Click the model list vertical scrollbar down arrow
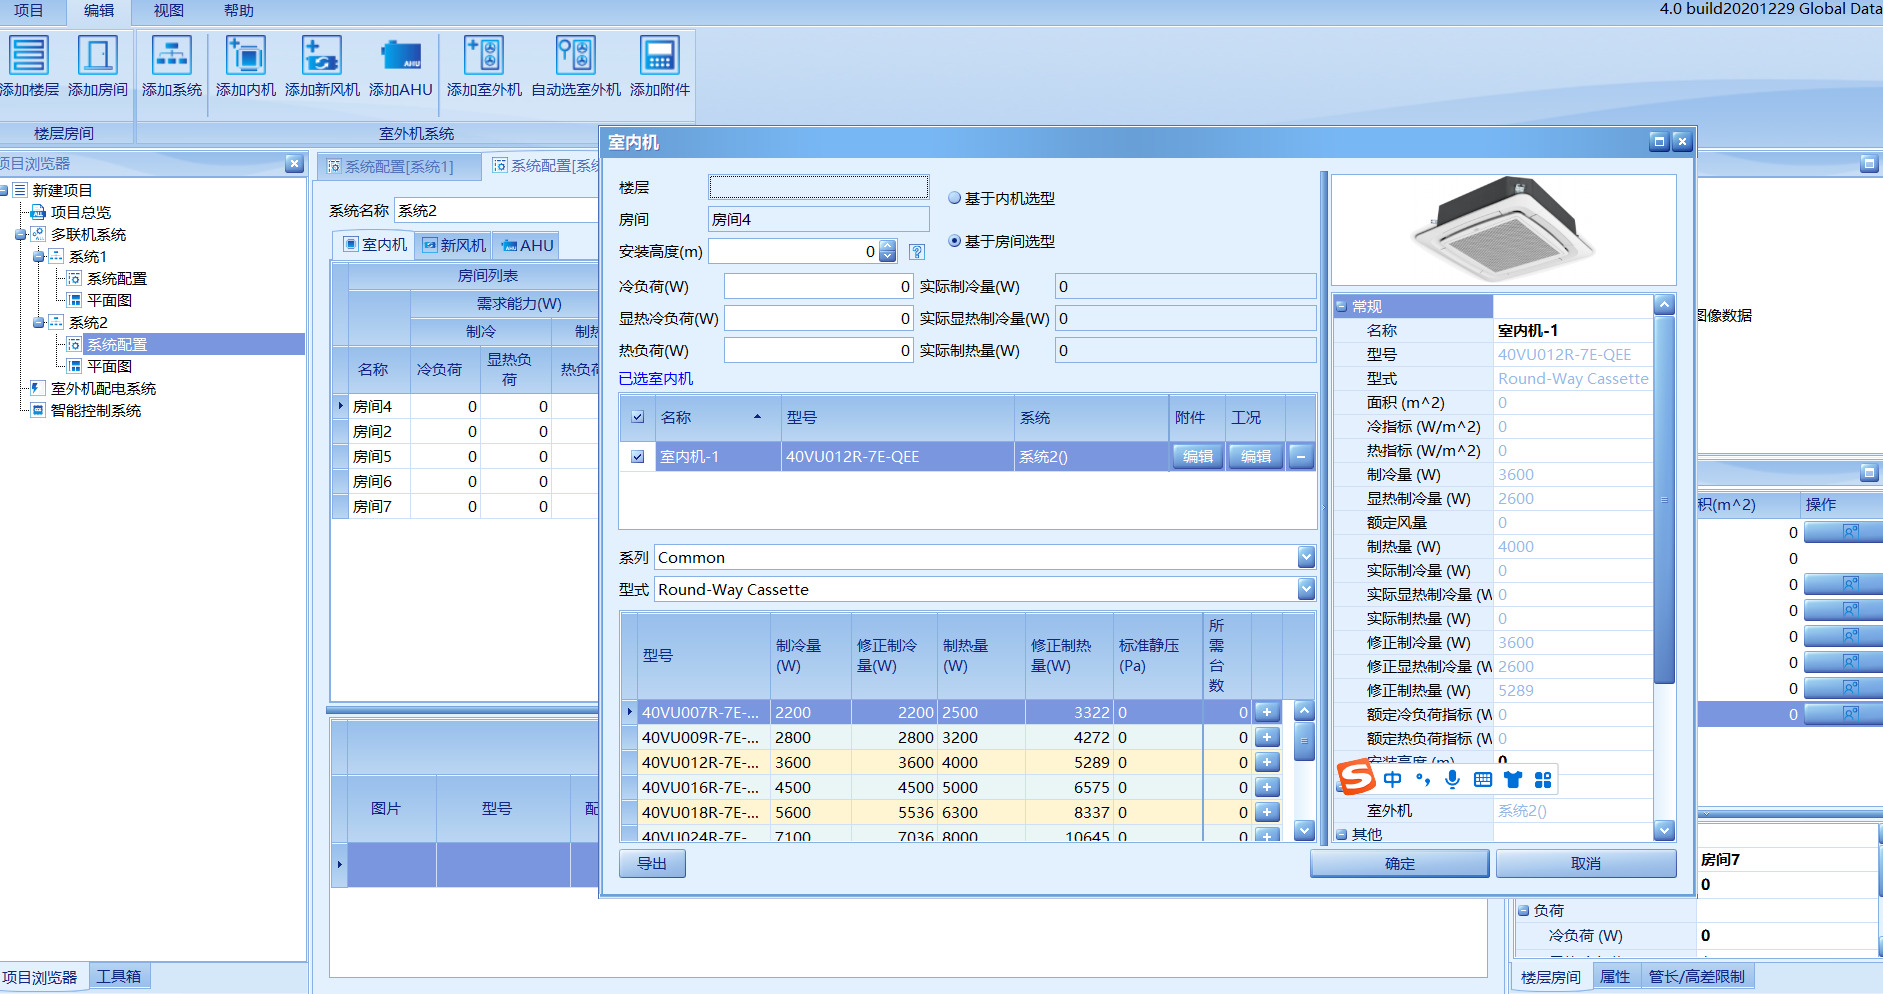 [1304, 830]
